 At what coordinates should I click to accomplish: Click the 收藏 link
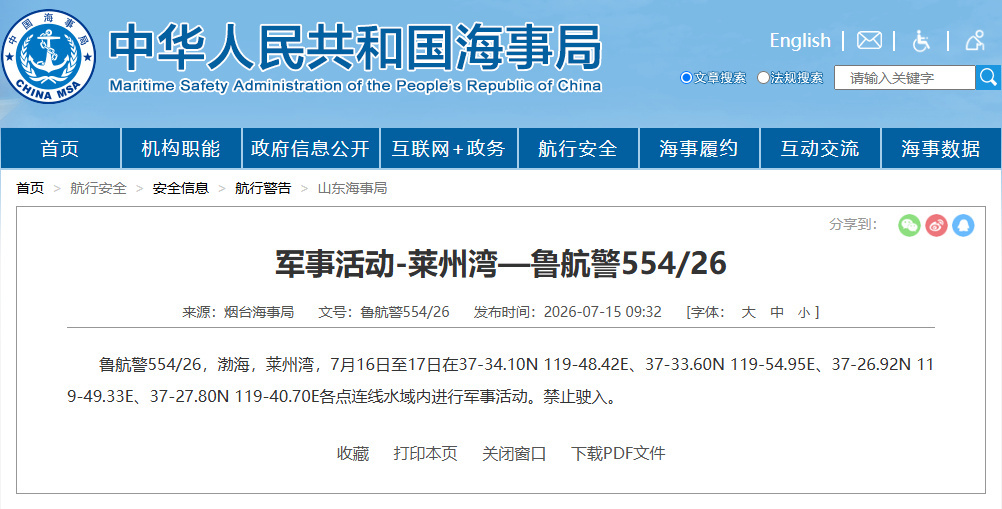pos(353,453)
